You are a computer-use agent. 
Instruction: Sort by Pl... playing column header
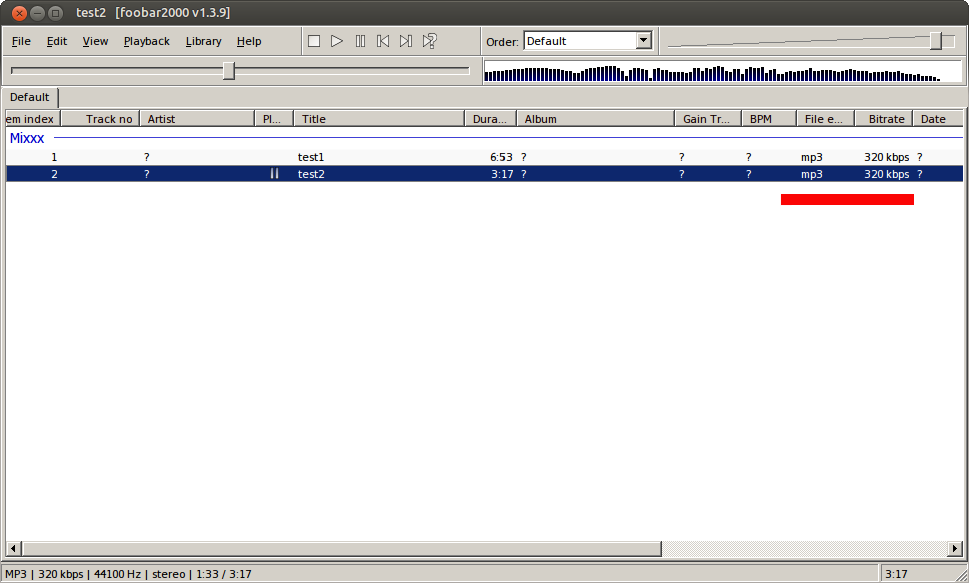click(274, 119)
